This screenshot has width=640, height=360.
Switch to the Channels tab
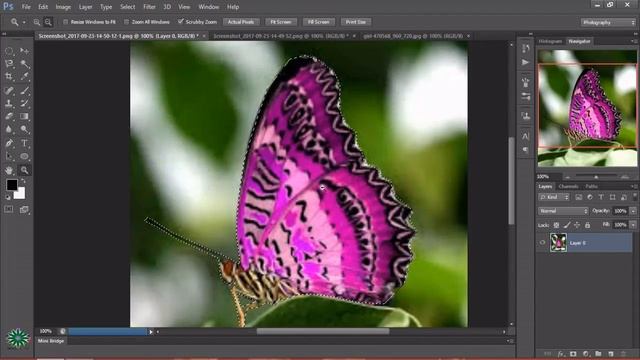coord(568,187)
